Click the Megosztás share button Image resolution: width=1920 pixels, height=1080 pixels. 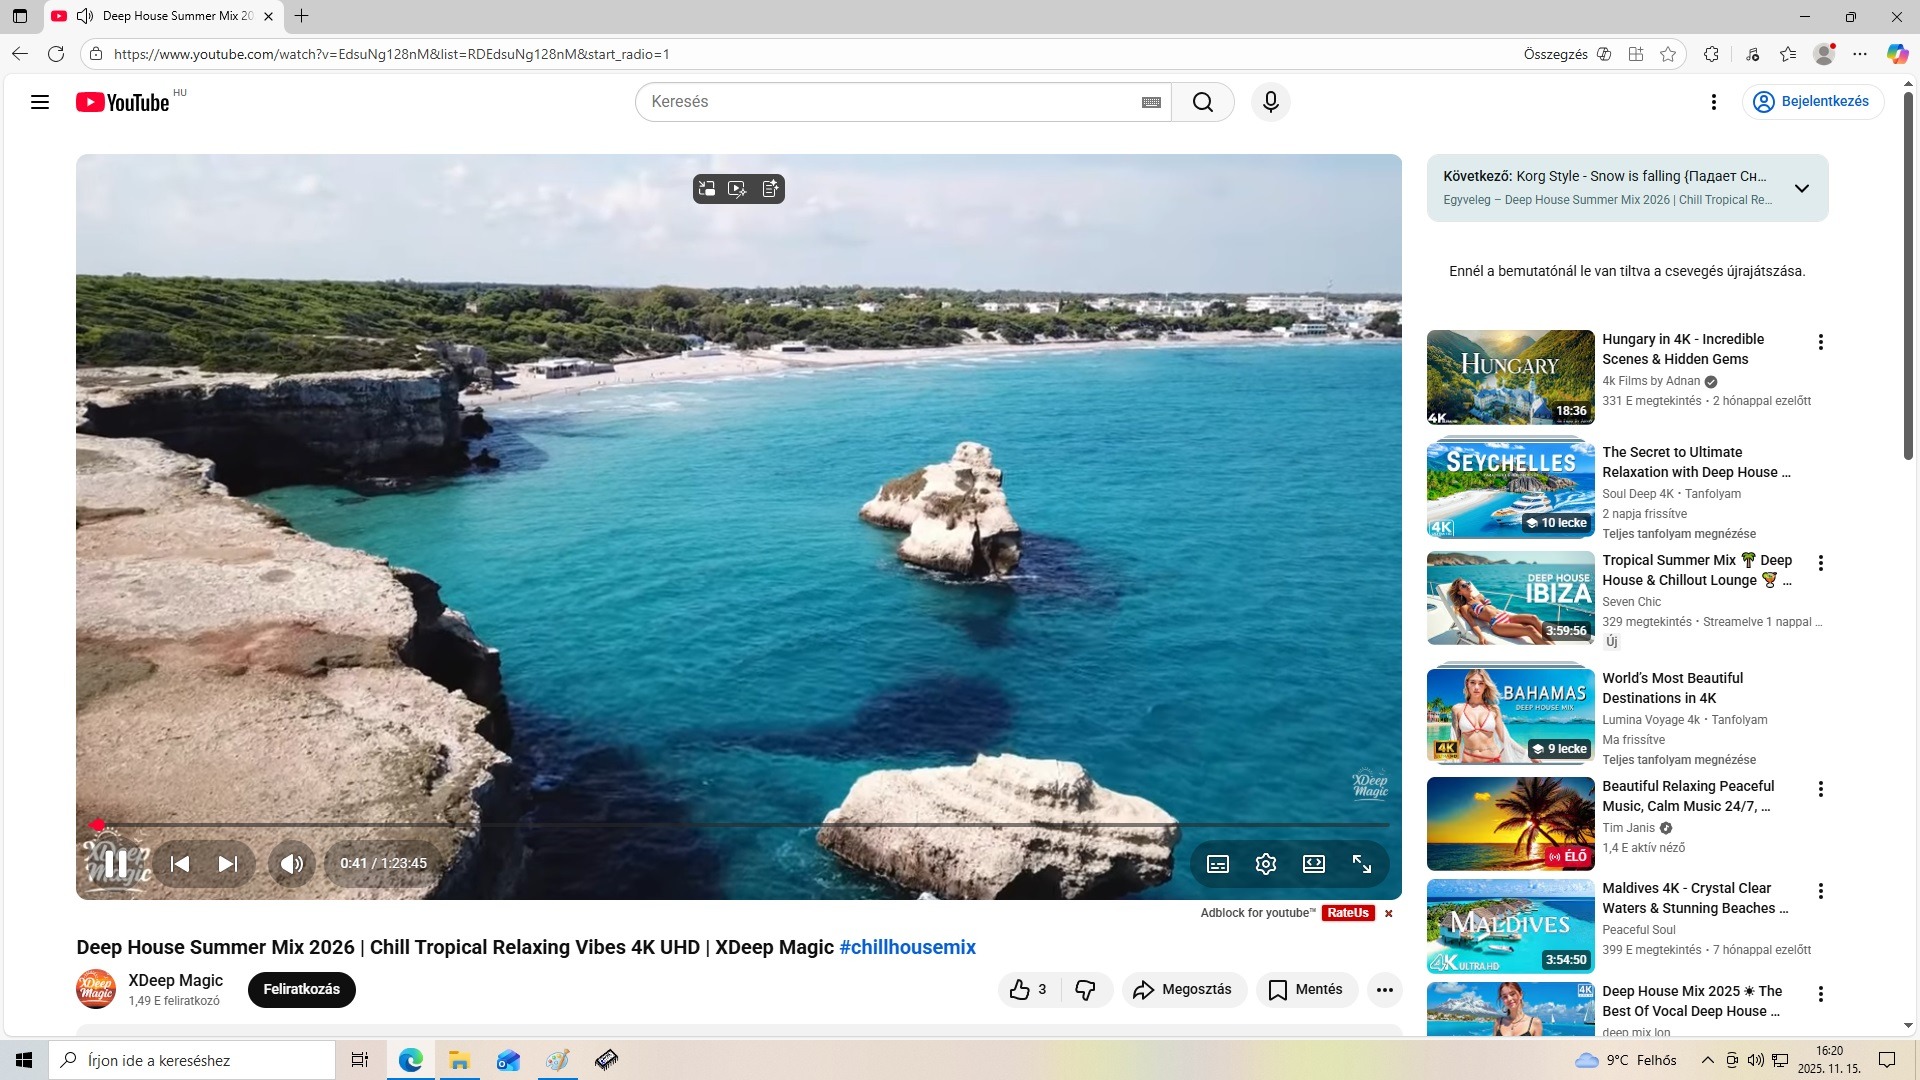tap(1183, 990)
